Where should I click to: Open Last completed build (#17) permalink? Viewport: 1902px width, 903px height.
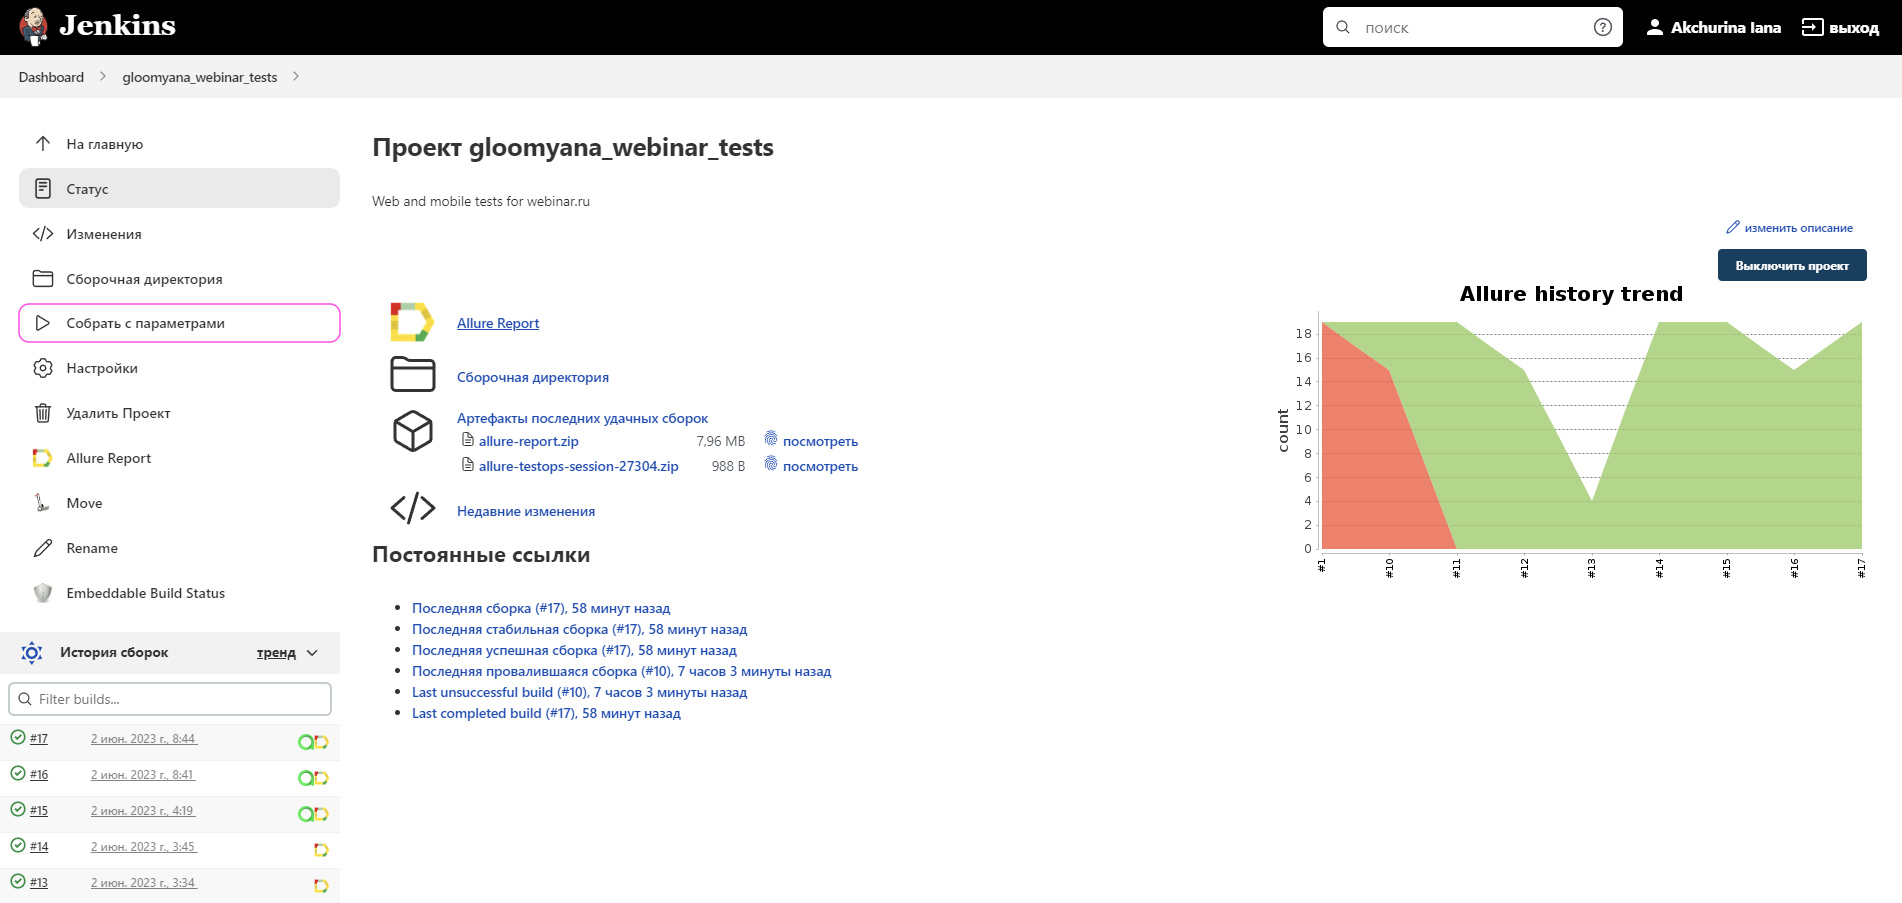pos(546,713)
